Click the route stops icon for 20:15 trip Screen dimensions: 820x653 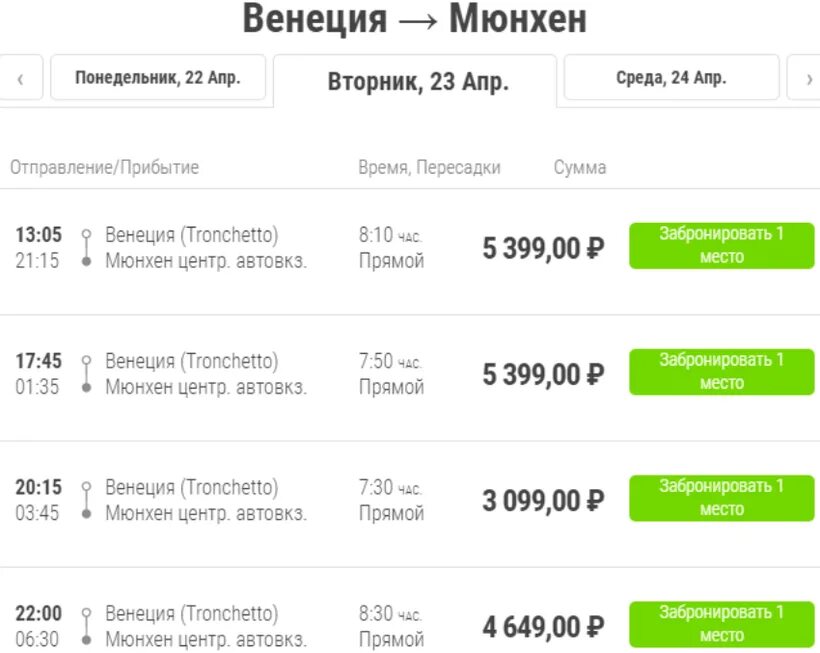pos(86,500)
